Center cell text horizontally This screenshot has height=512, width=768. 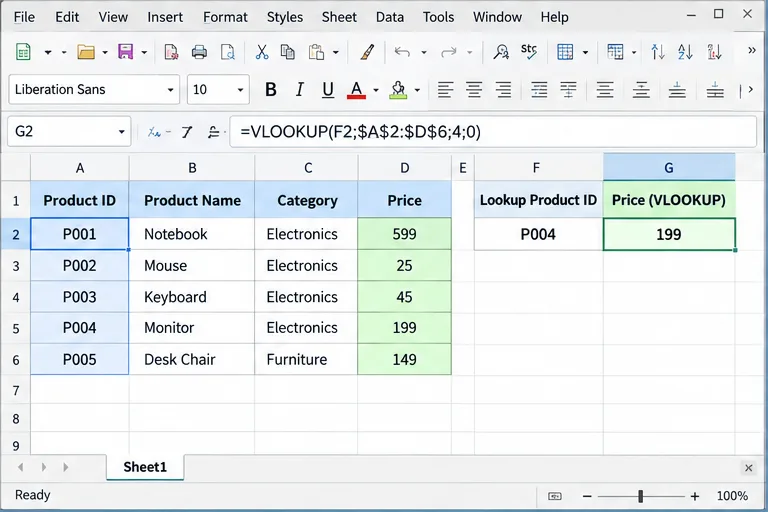(474, 90)
